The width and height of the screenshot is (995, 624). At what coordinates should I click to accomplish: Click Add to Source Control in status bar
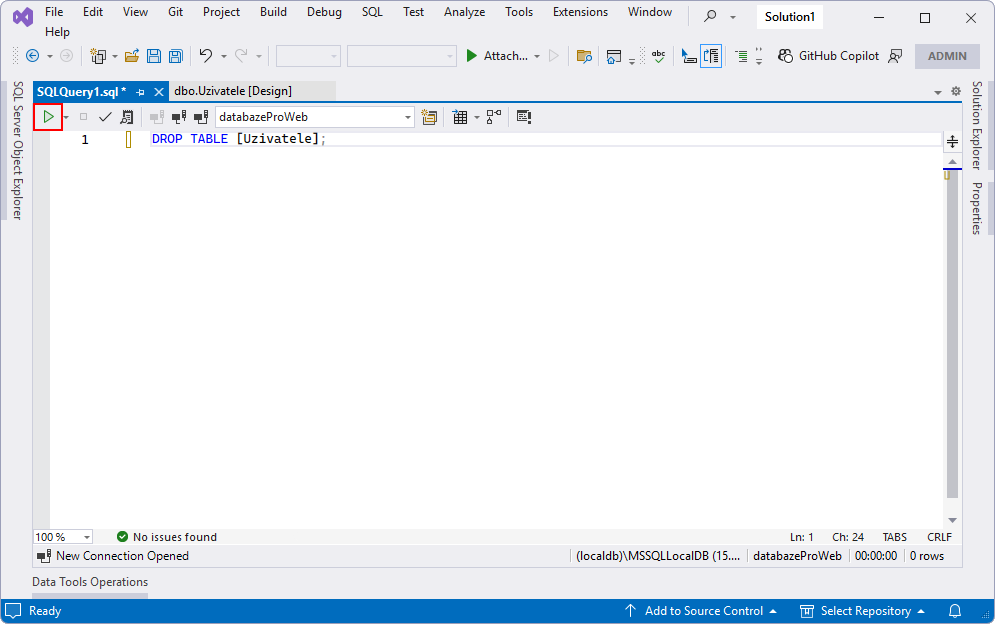click(701, 611)
